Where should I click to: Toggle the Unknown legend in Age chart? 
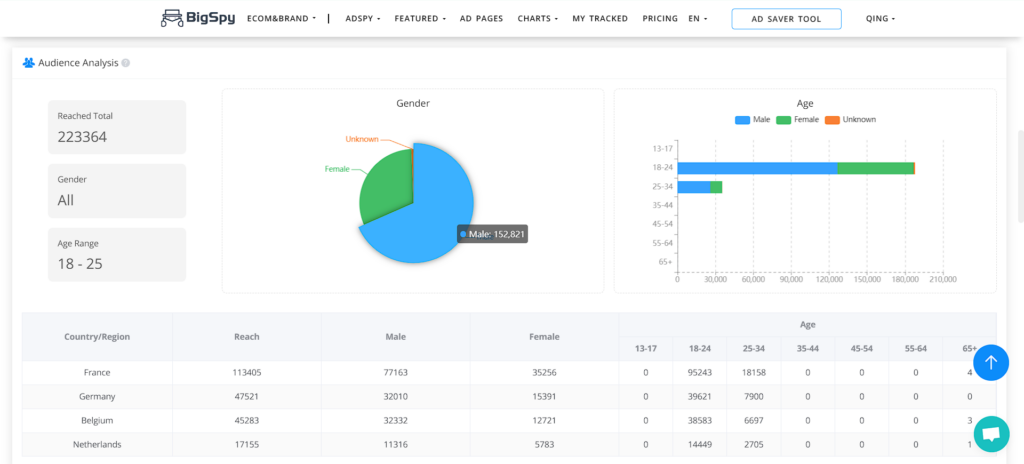coord(850,120)
